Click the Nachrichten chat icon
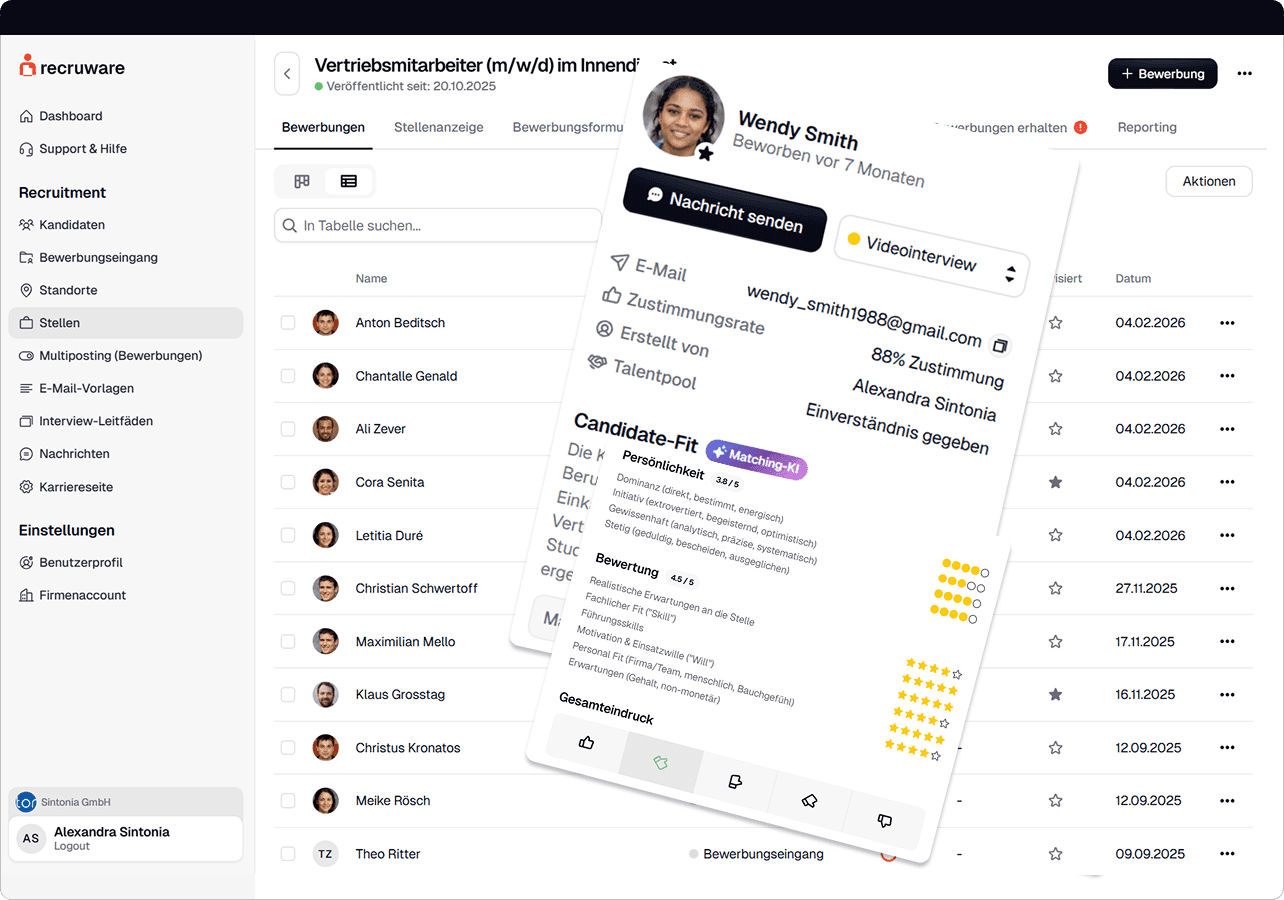The width and height of the screenshot is (1284, 900). coord(27,454)
